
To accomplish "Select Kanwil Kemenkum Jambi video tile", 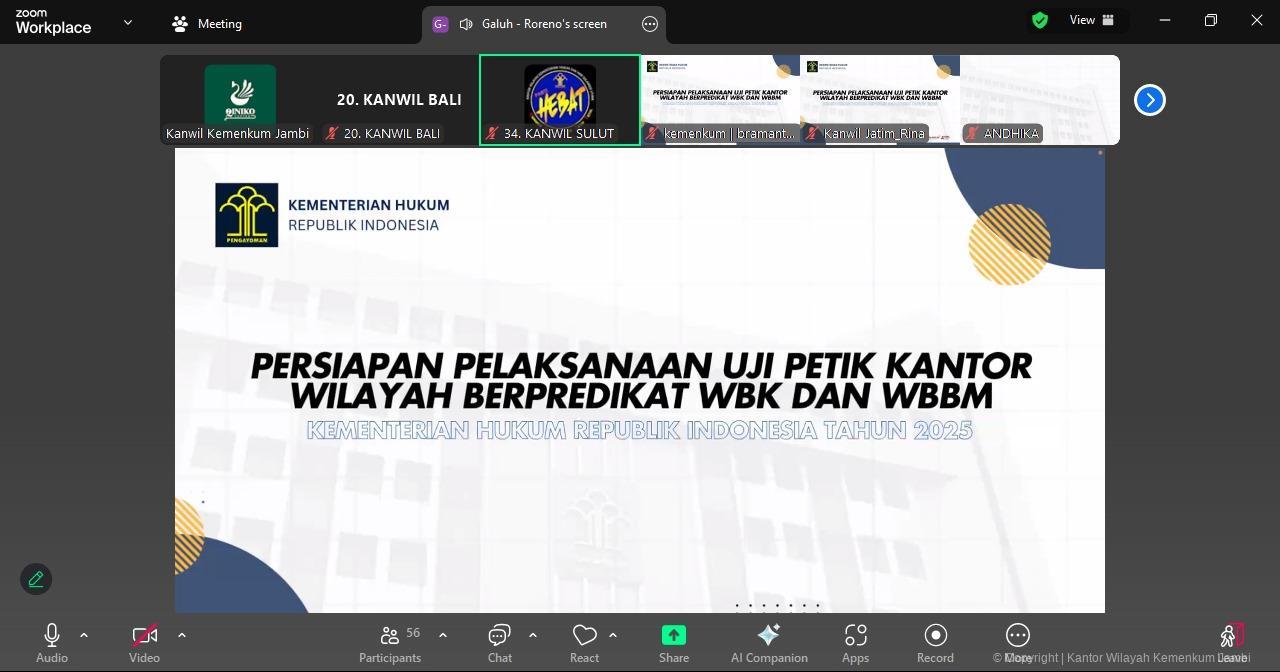I will (x=240, y=100).
